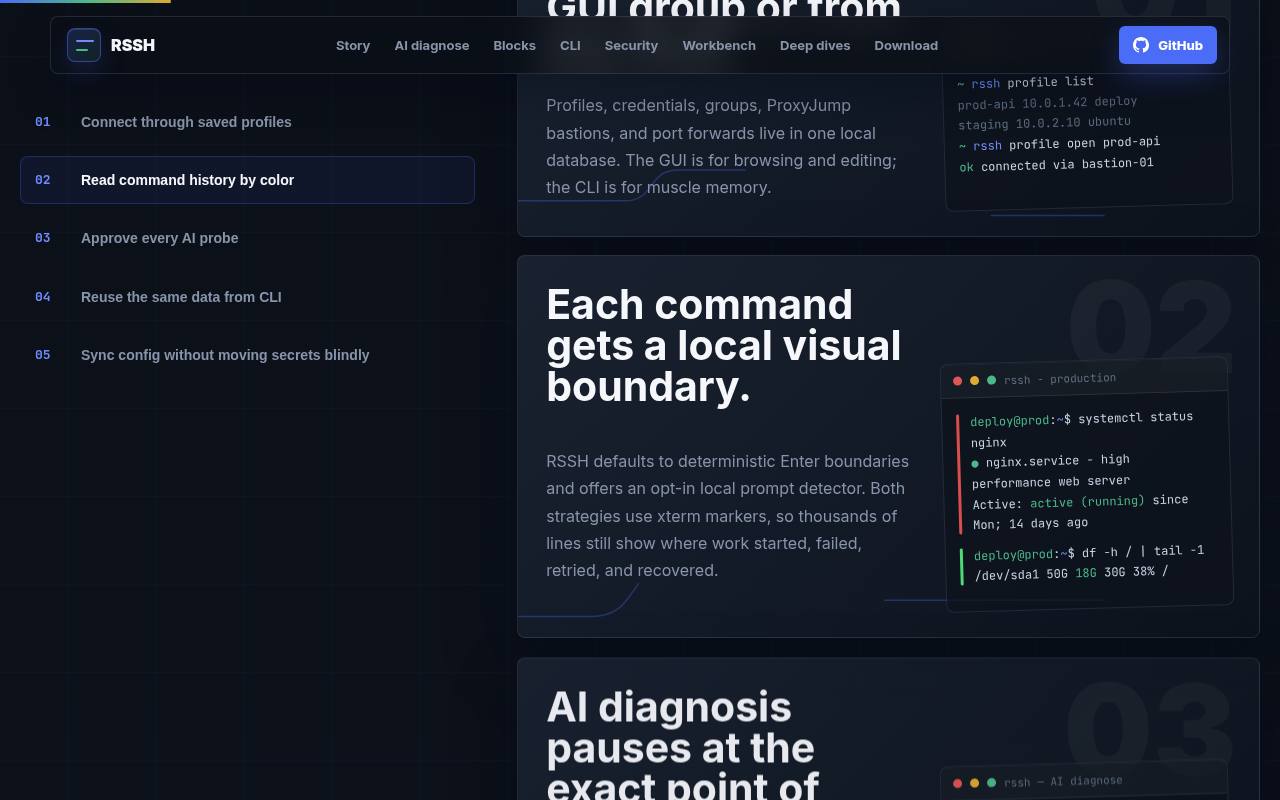Click the red dot in rssh - AI diagnose window

click(958, 783)
